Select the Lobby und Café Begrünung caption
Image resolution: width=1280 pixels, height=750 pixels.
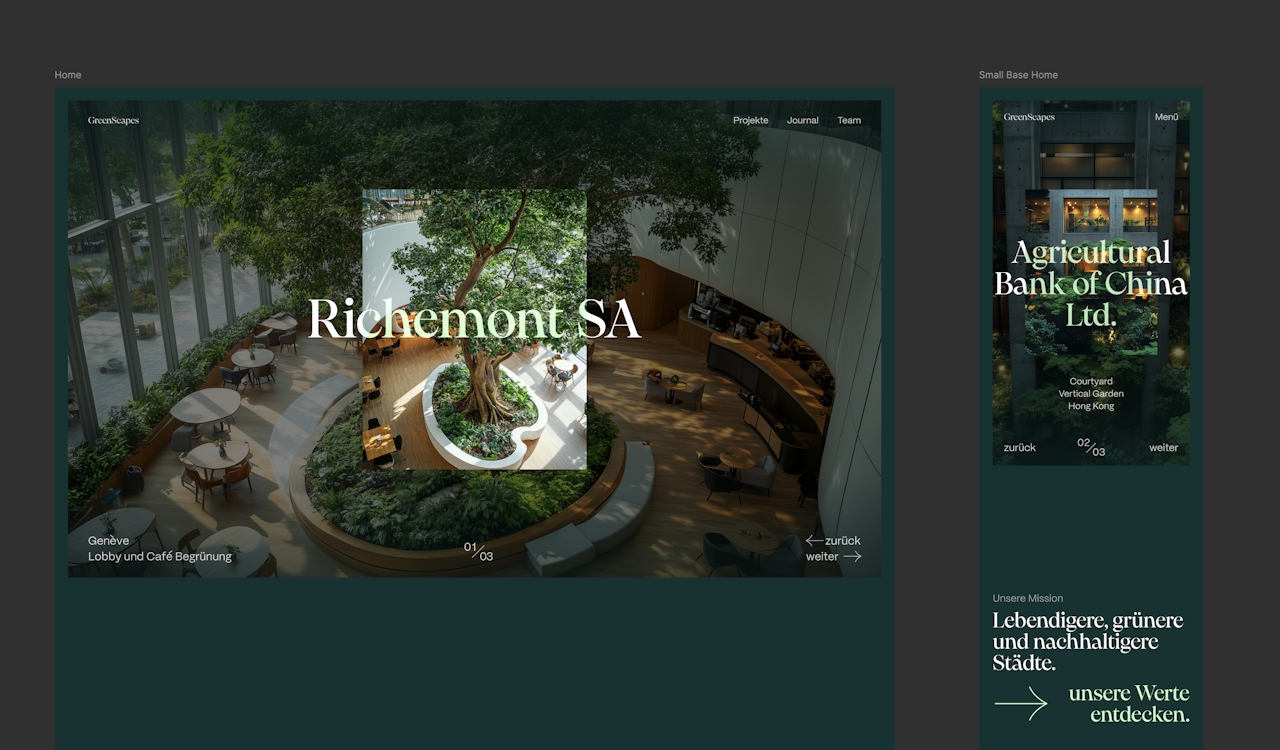[x=160, y=557]
